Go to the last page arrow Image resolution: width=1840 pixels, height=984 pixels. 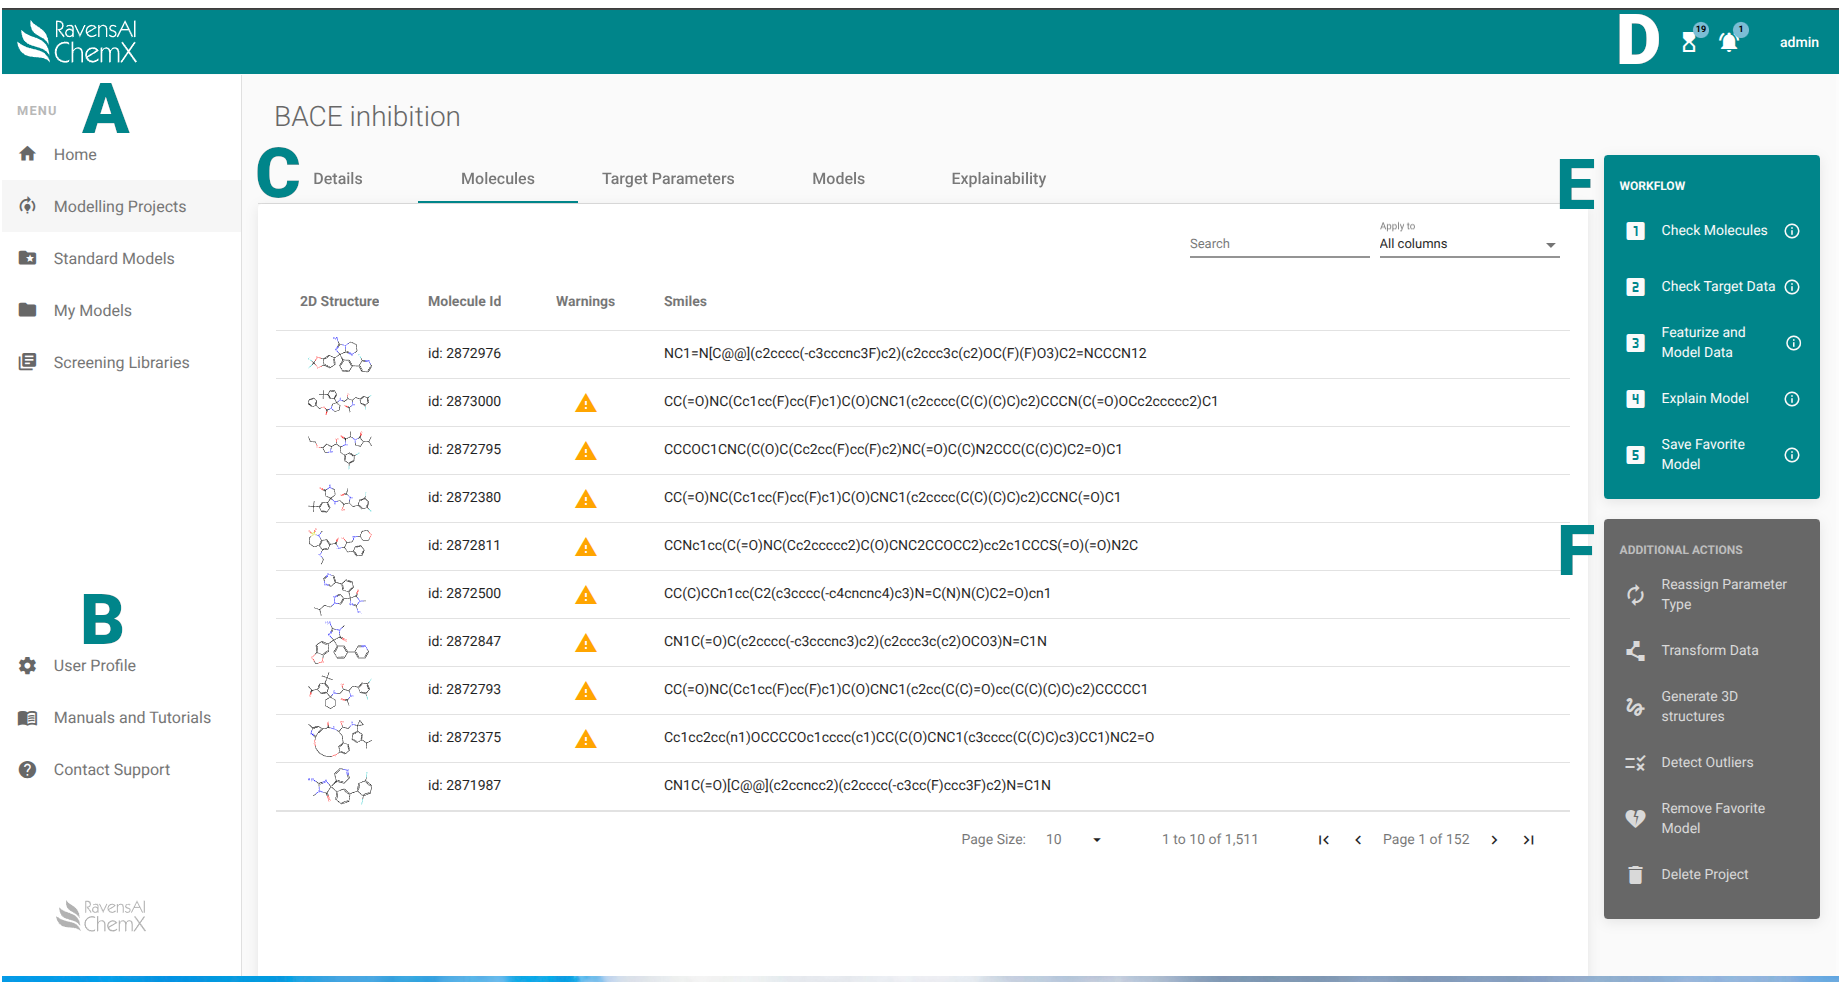click(1528, 840)
